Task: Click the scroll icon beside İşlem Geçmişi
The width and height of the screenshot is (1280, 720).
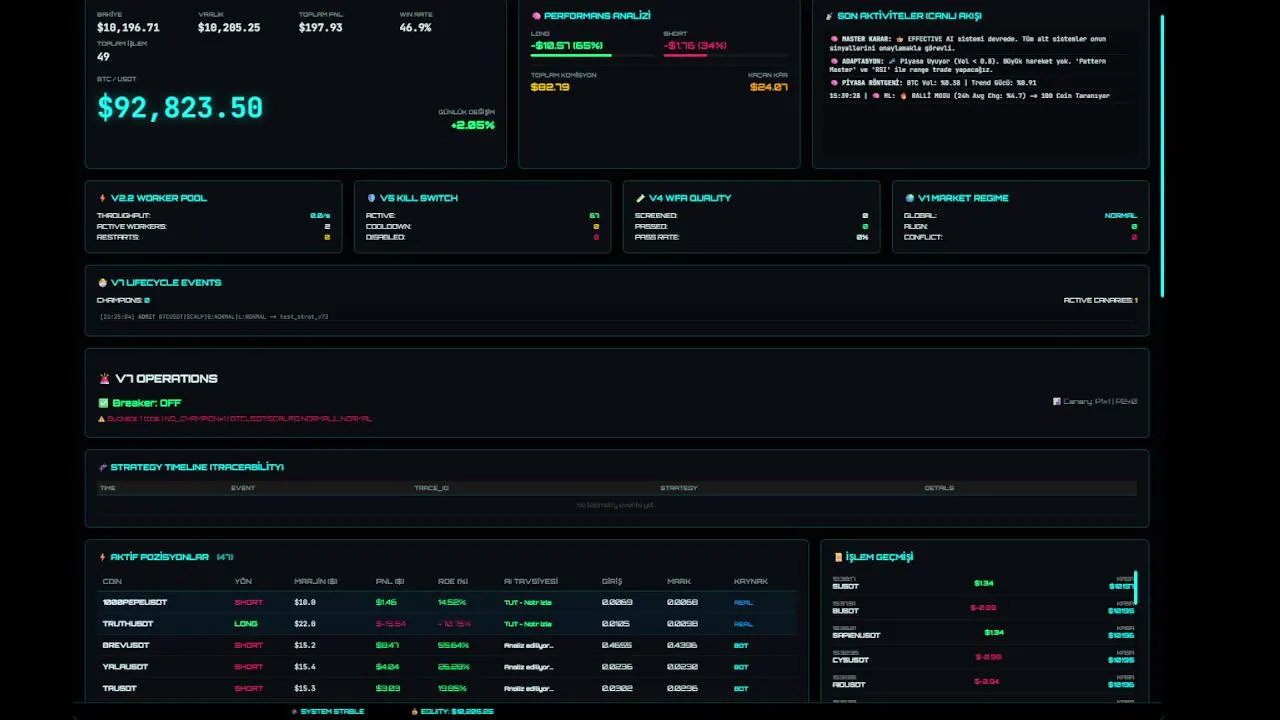Action: 838,557
